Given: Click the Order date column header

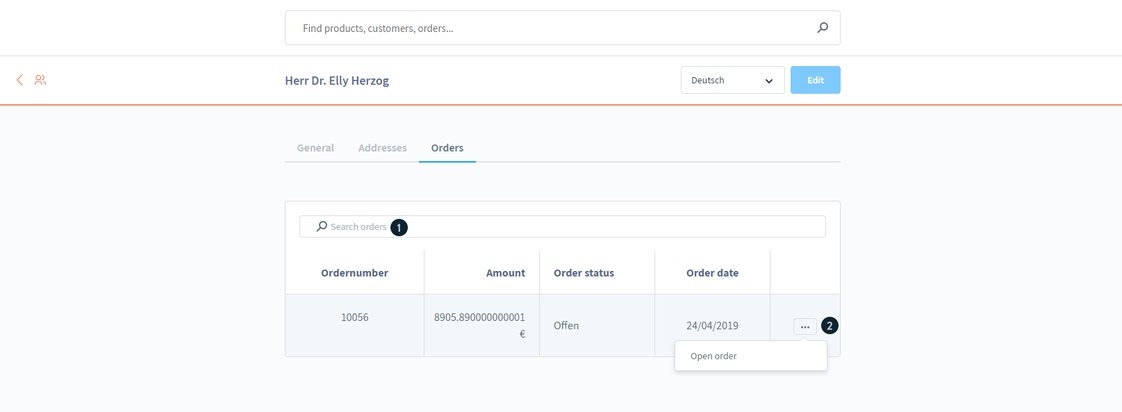Looking at the screenshot, I should [x=712, y=272].
